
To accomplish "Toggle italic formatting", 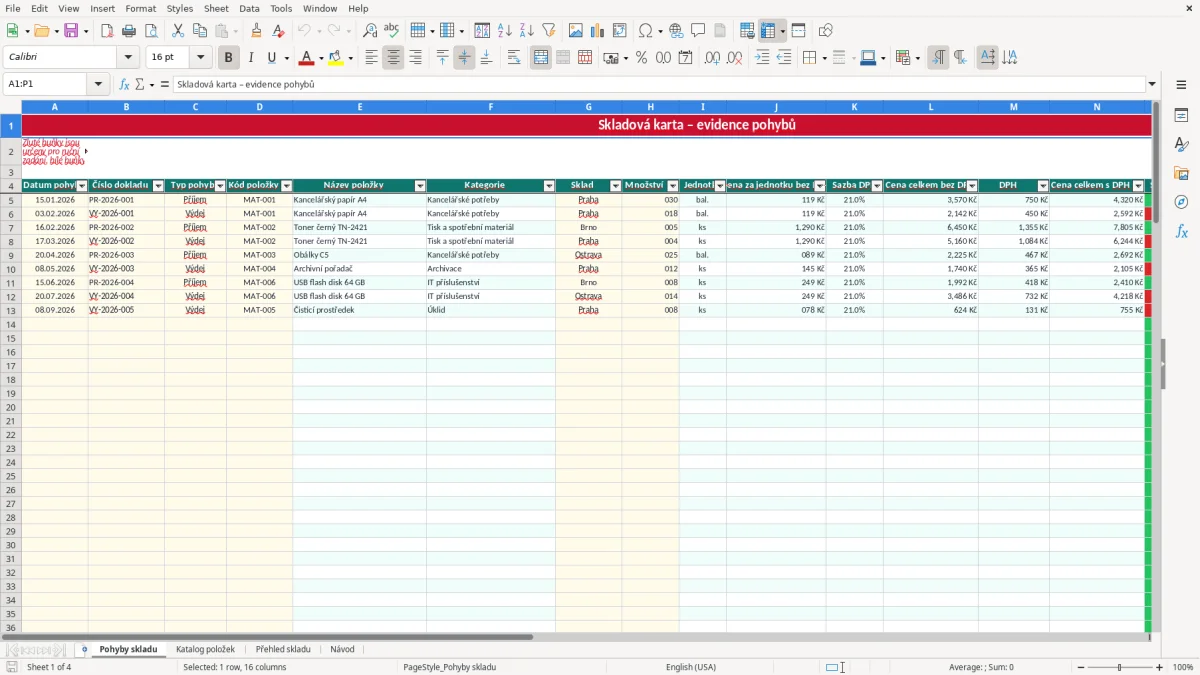I will coord(250,58).
